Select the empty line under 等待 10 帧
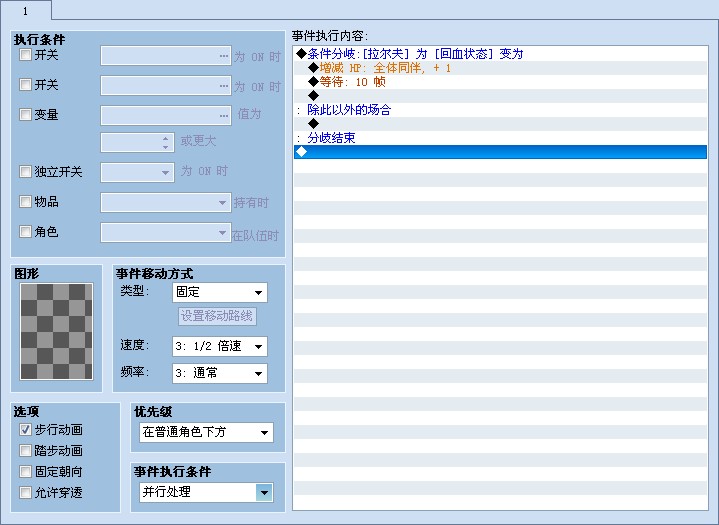 pos(500,96)
